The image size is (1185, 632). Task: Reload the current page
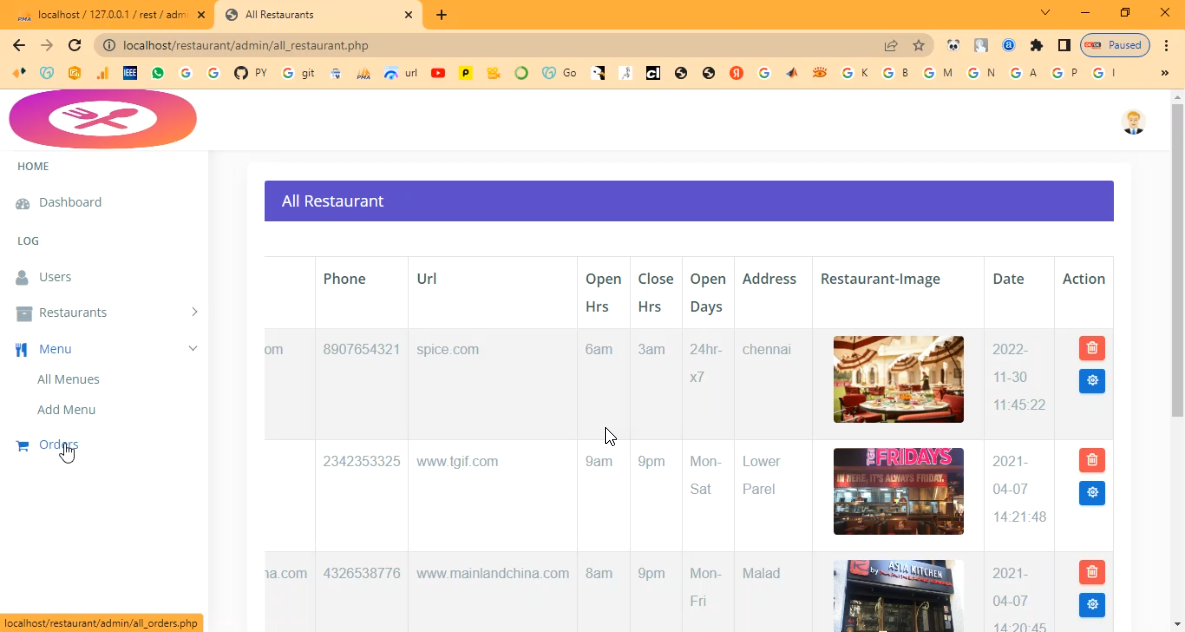pyautogui.click(x=74, y=45)
